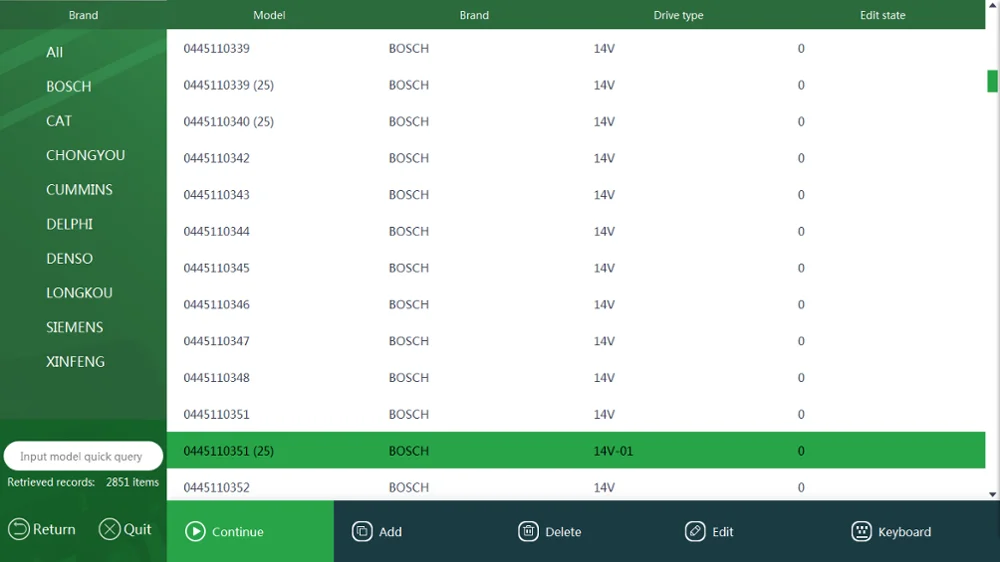Screen dimensions: 1000x562
Task: Click the Continue play icon
Action: pyautogui.click(x=195, y=531)
